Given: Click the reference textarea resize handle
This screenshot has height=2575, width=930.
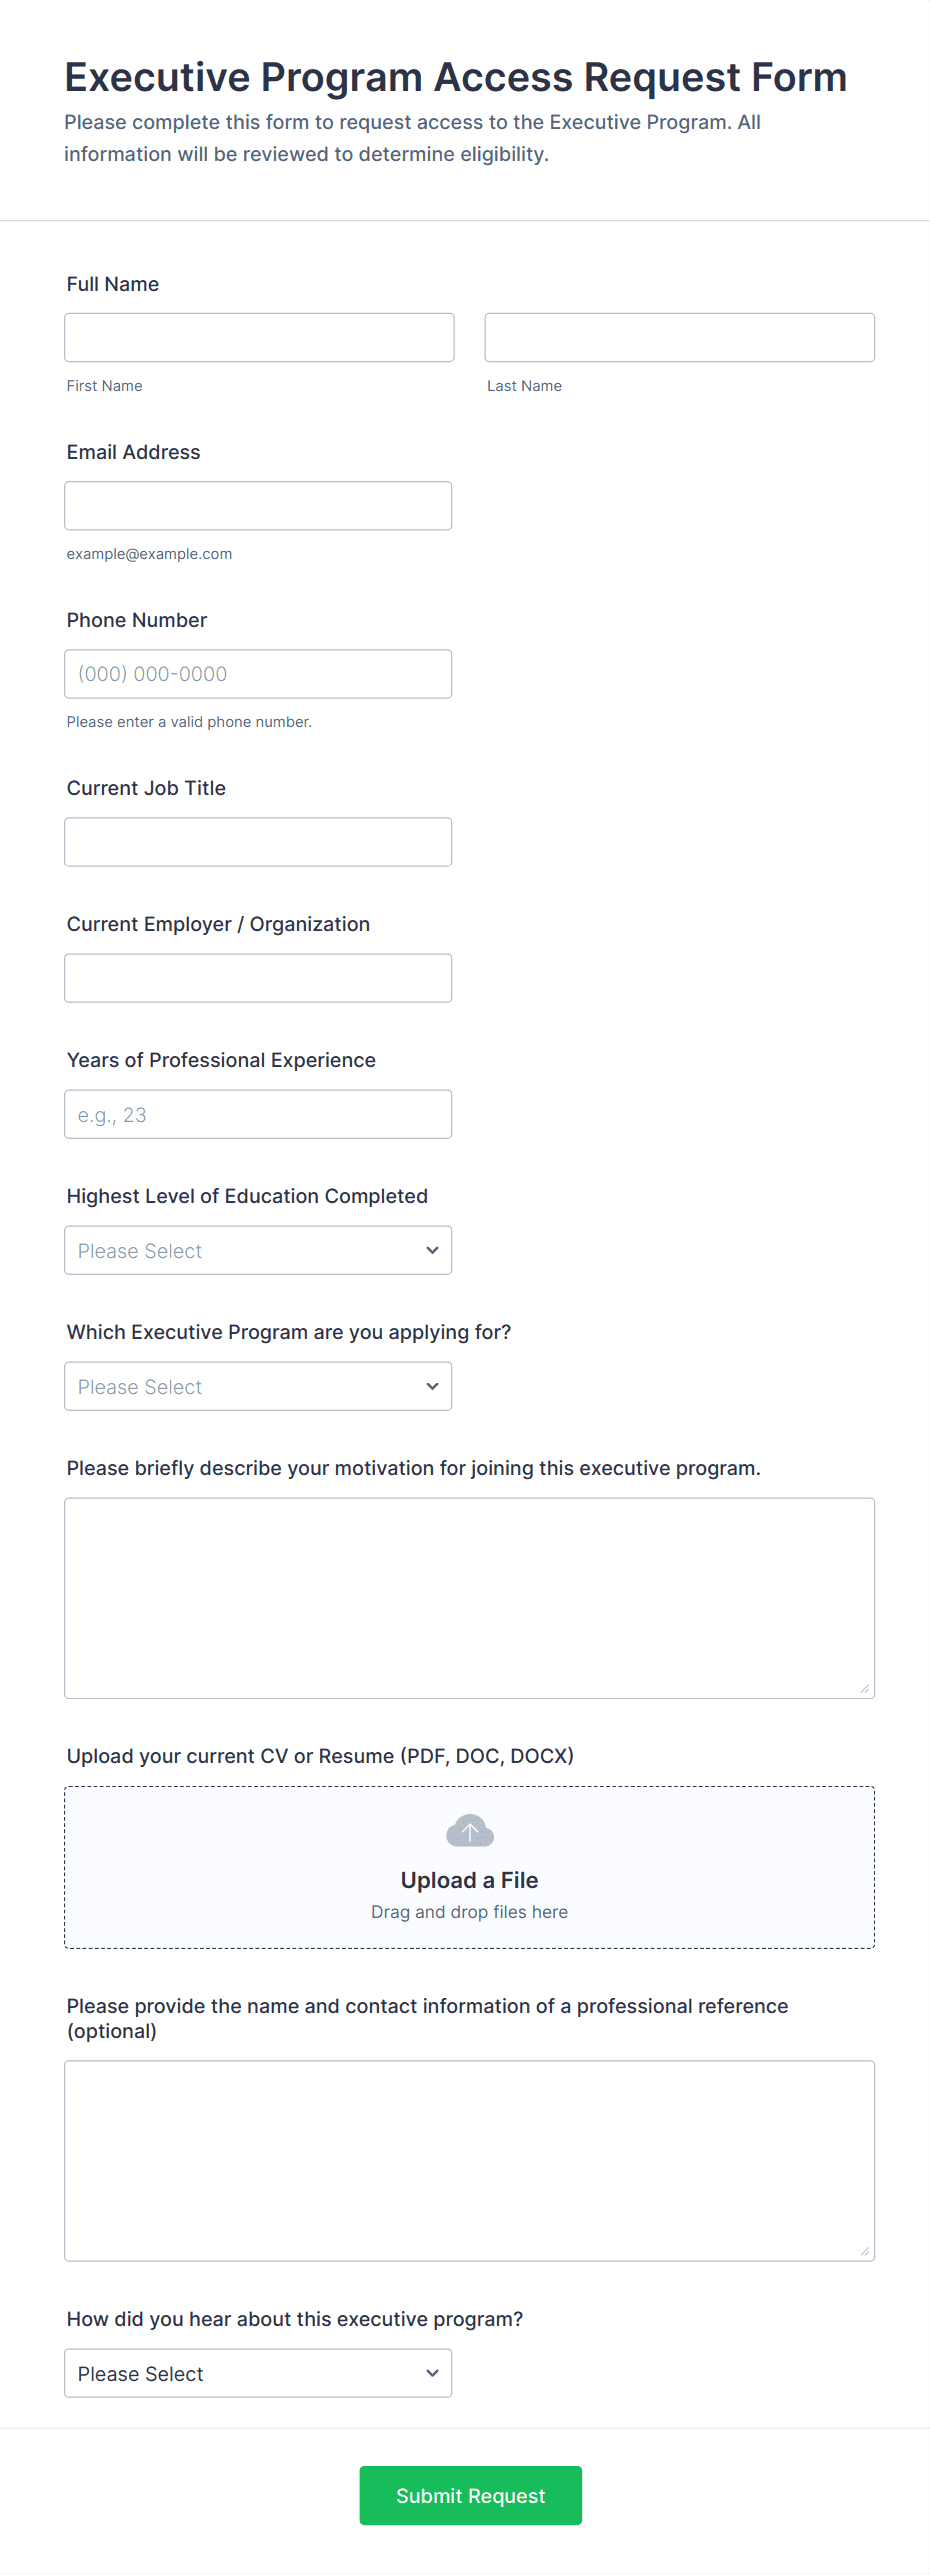Looking at the screenshot, I should (x=864, y=2251).
